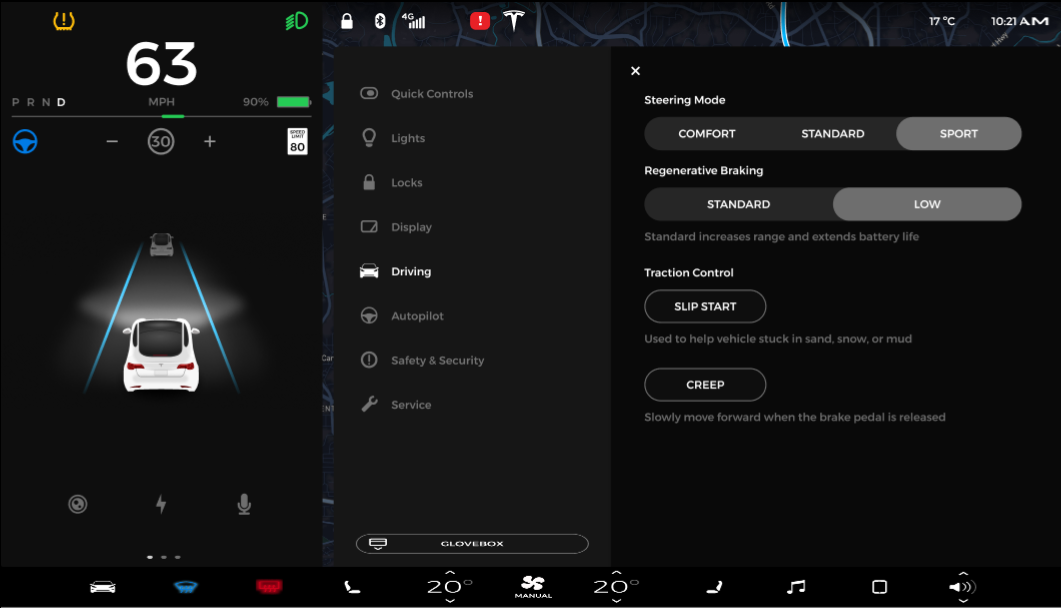Tap the energy lightning icon on the cluster
This screenshot has width=1061, height=608.
tap(162, 504)
